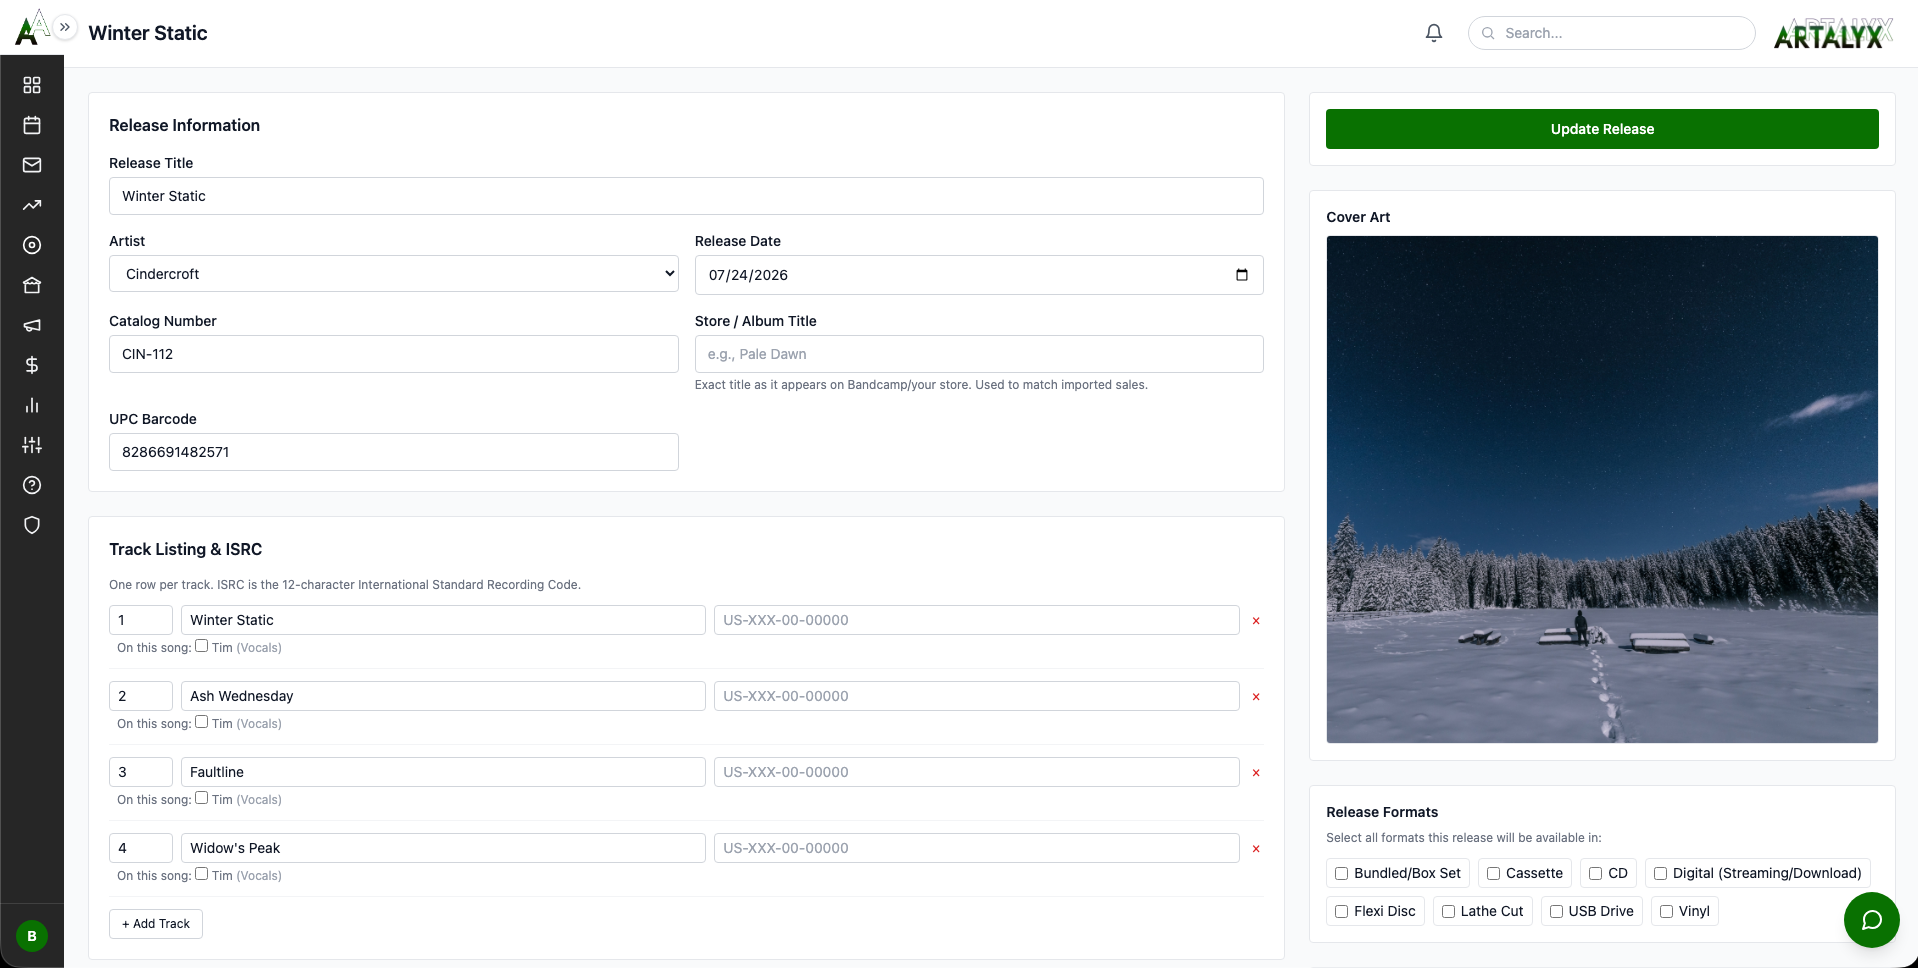Open the dashboard grid icon in sidebar

pyautogui.click(x=32, y=85)
